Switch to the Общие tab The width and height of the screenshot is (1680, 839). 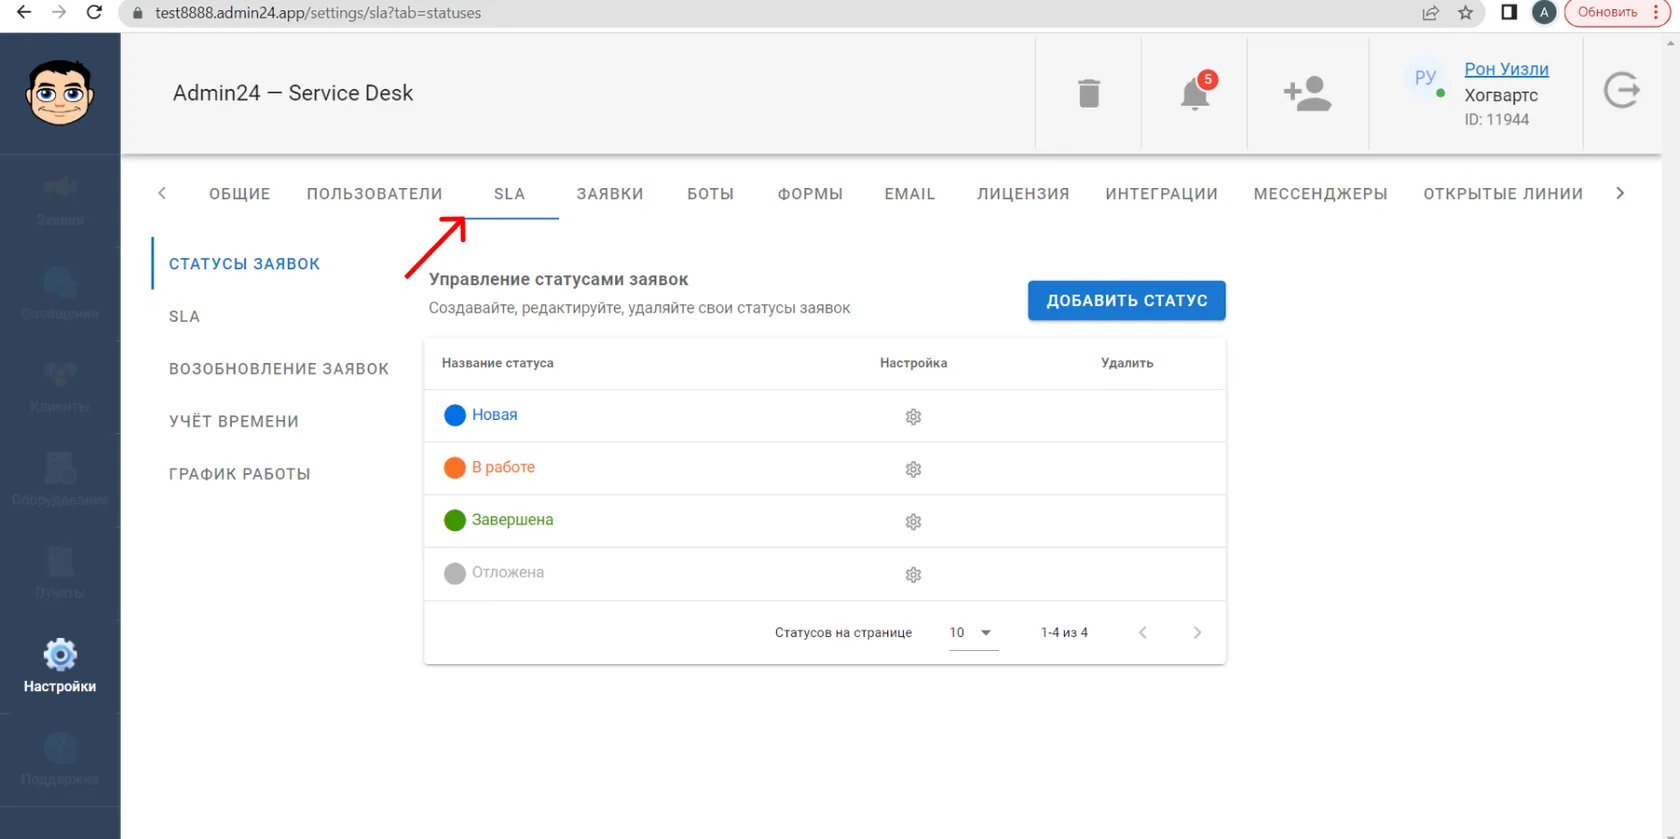pos(240,194)
